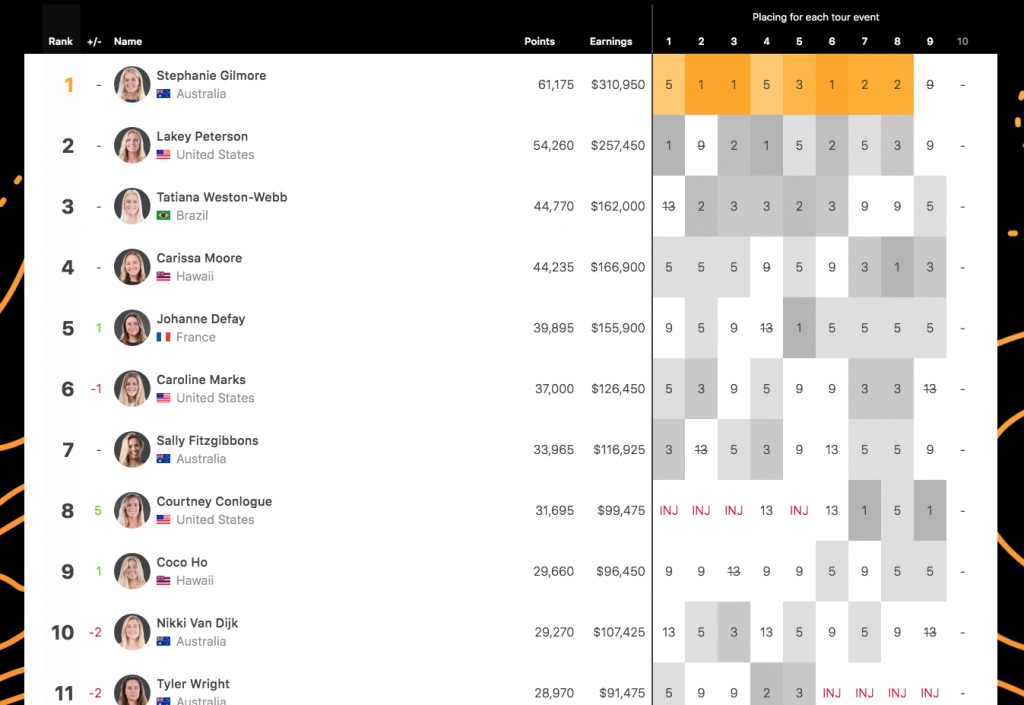Image resolution: width=1024 pixels, height=705 pixels.
Task: Click Carissa Moore's Hawaii flag icon
Action: pos(163,276)
